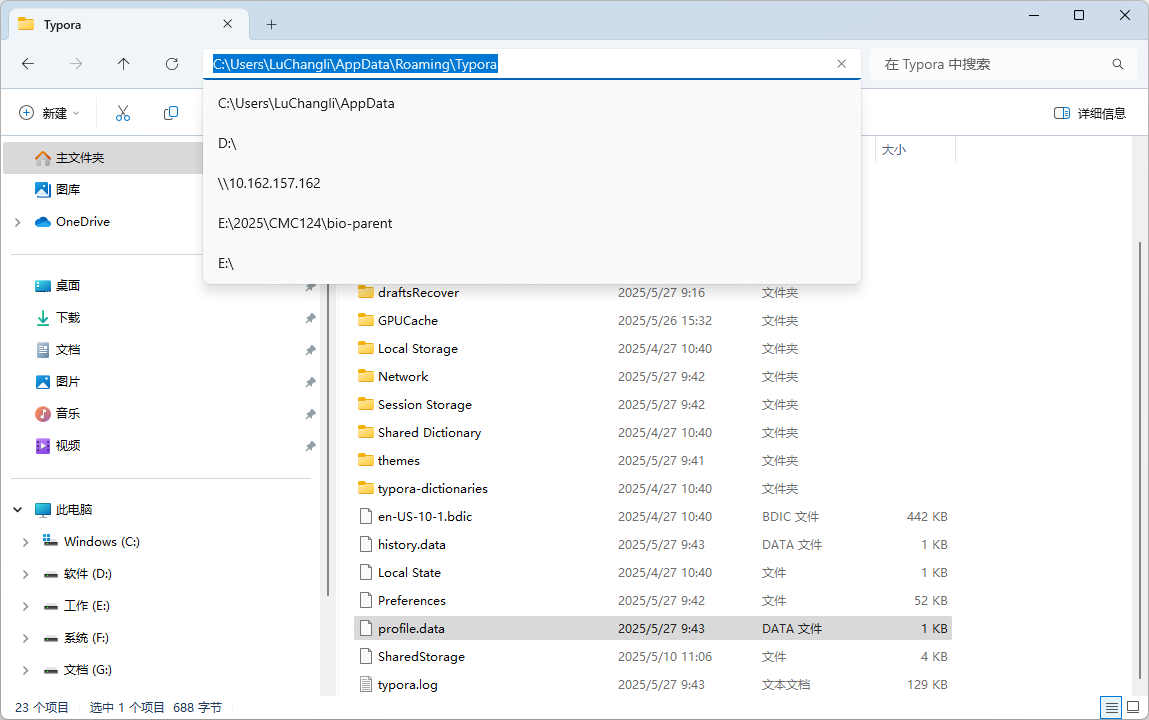The image size is (1149, 720).
Task: Expand 工作 (E:) drive node
Action: 26,606
